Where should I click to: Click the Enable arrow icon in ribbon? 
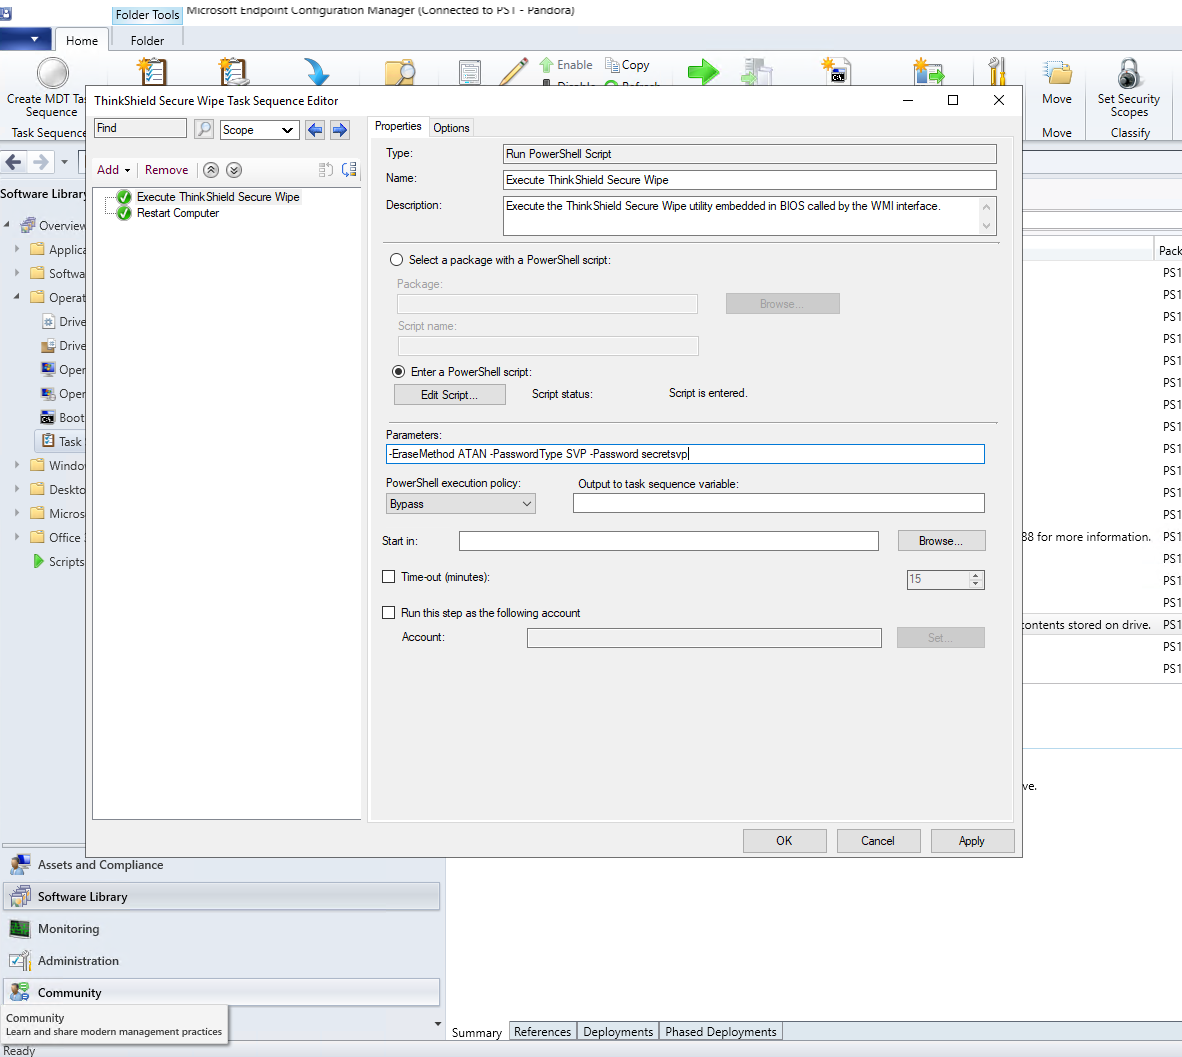point(547,65)
